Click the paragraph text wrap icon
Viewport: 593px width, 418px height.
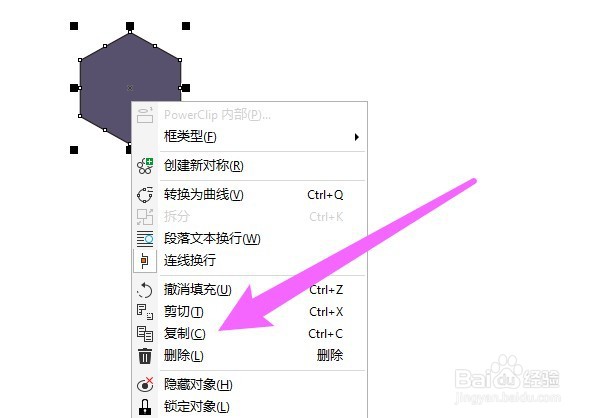[145, 239]
